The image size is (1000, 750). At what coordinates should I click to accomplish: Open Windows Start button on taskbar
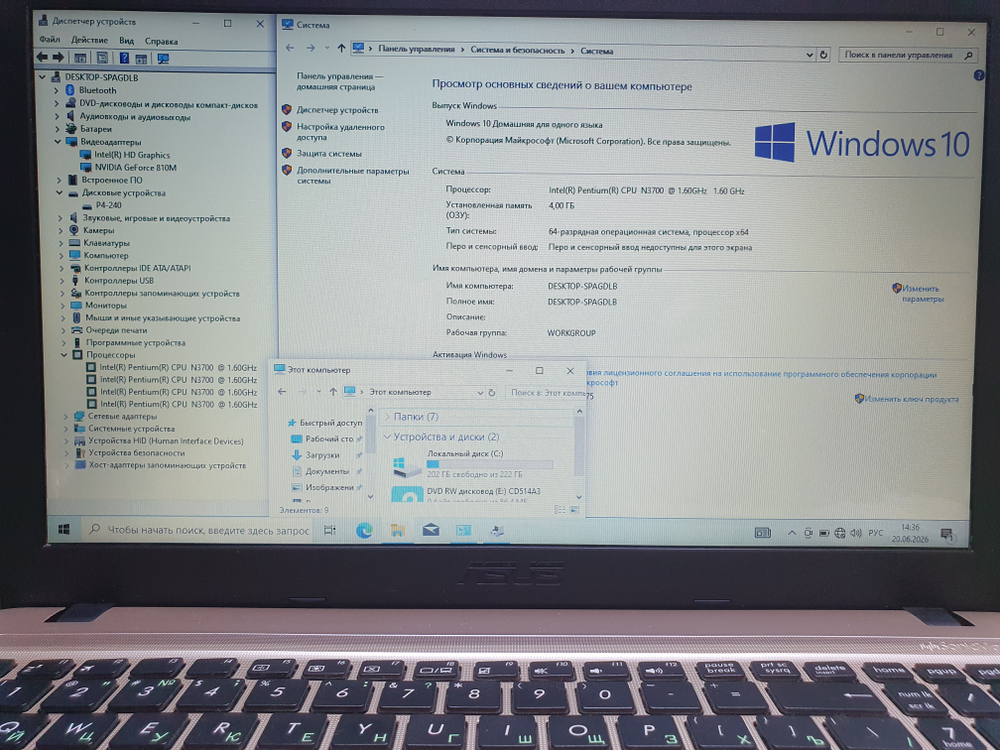click(64, 529)
